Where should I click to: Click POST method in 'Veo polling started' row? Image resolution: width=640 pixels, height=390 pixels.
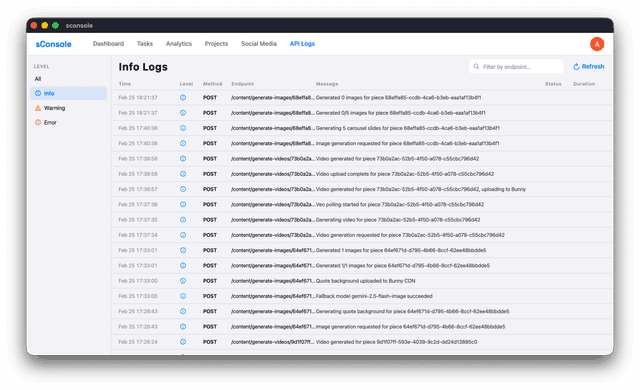tap(210, 204)
